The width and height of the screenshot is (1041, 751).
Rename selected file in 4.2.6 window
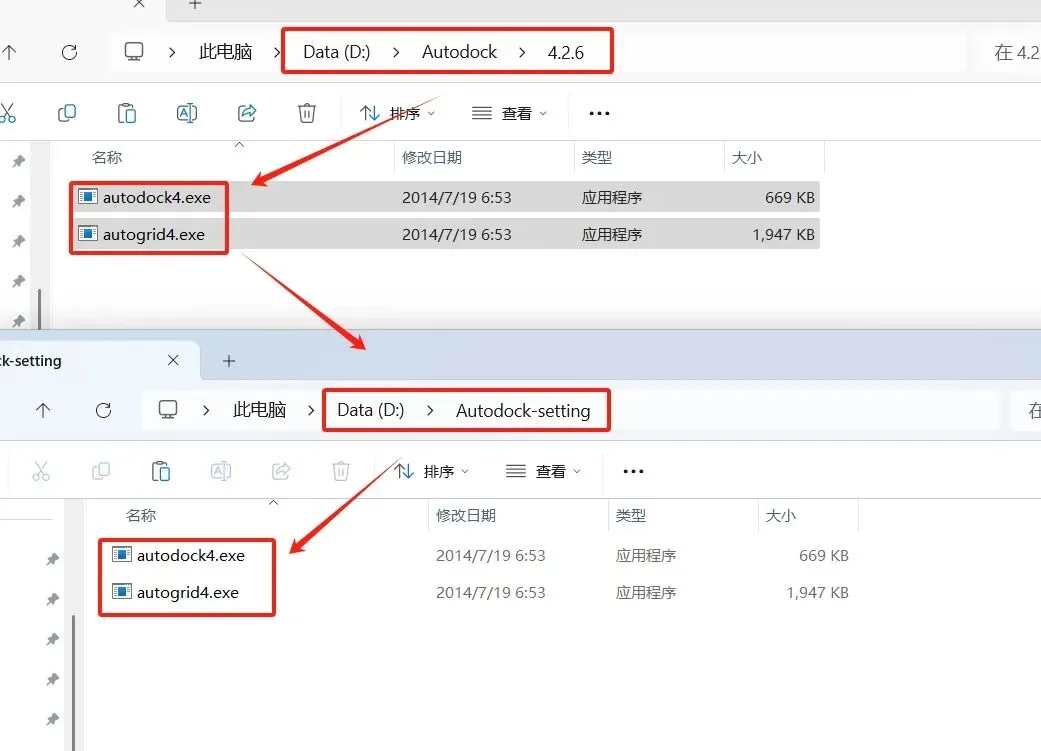click(x=187, y=114)
